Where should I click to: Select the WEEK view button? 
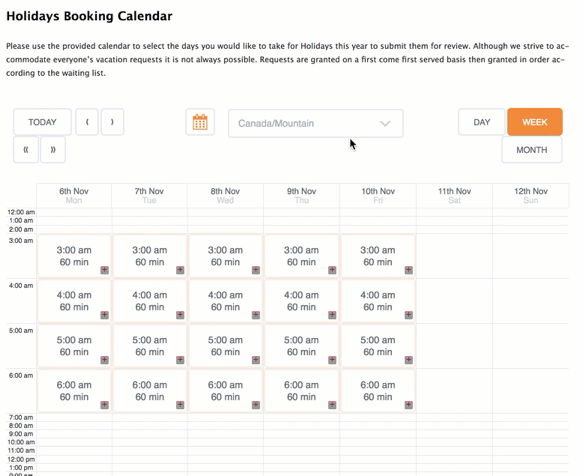pyautogui.click(x=535, y=122)
